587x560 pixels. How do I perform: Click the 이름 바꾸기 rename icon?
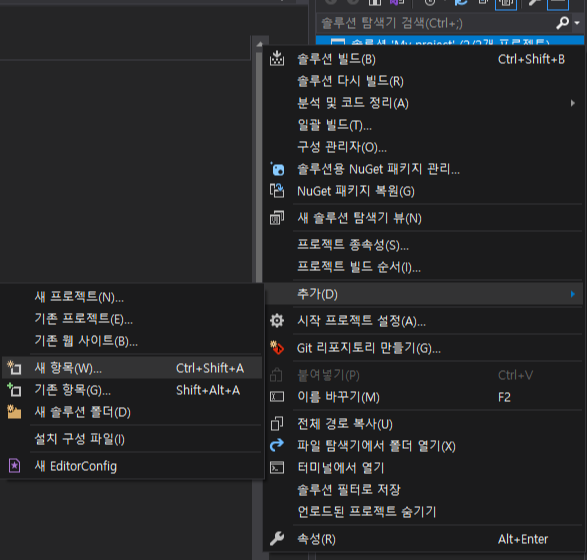pos(277,397)
